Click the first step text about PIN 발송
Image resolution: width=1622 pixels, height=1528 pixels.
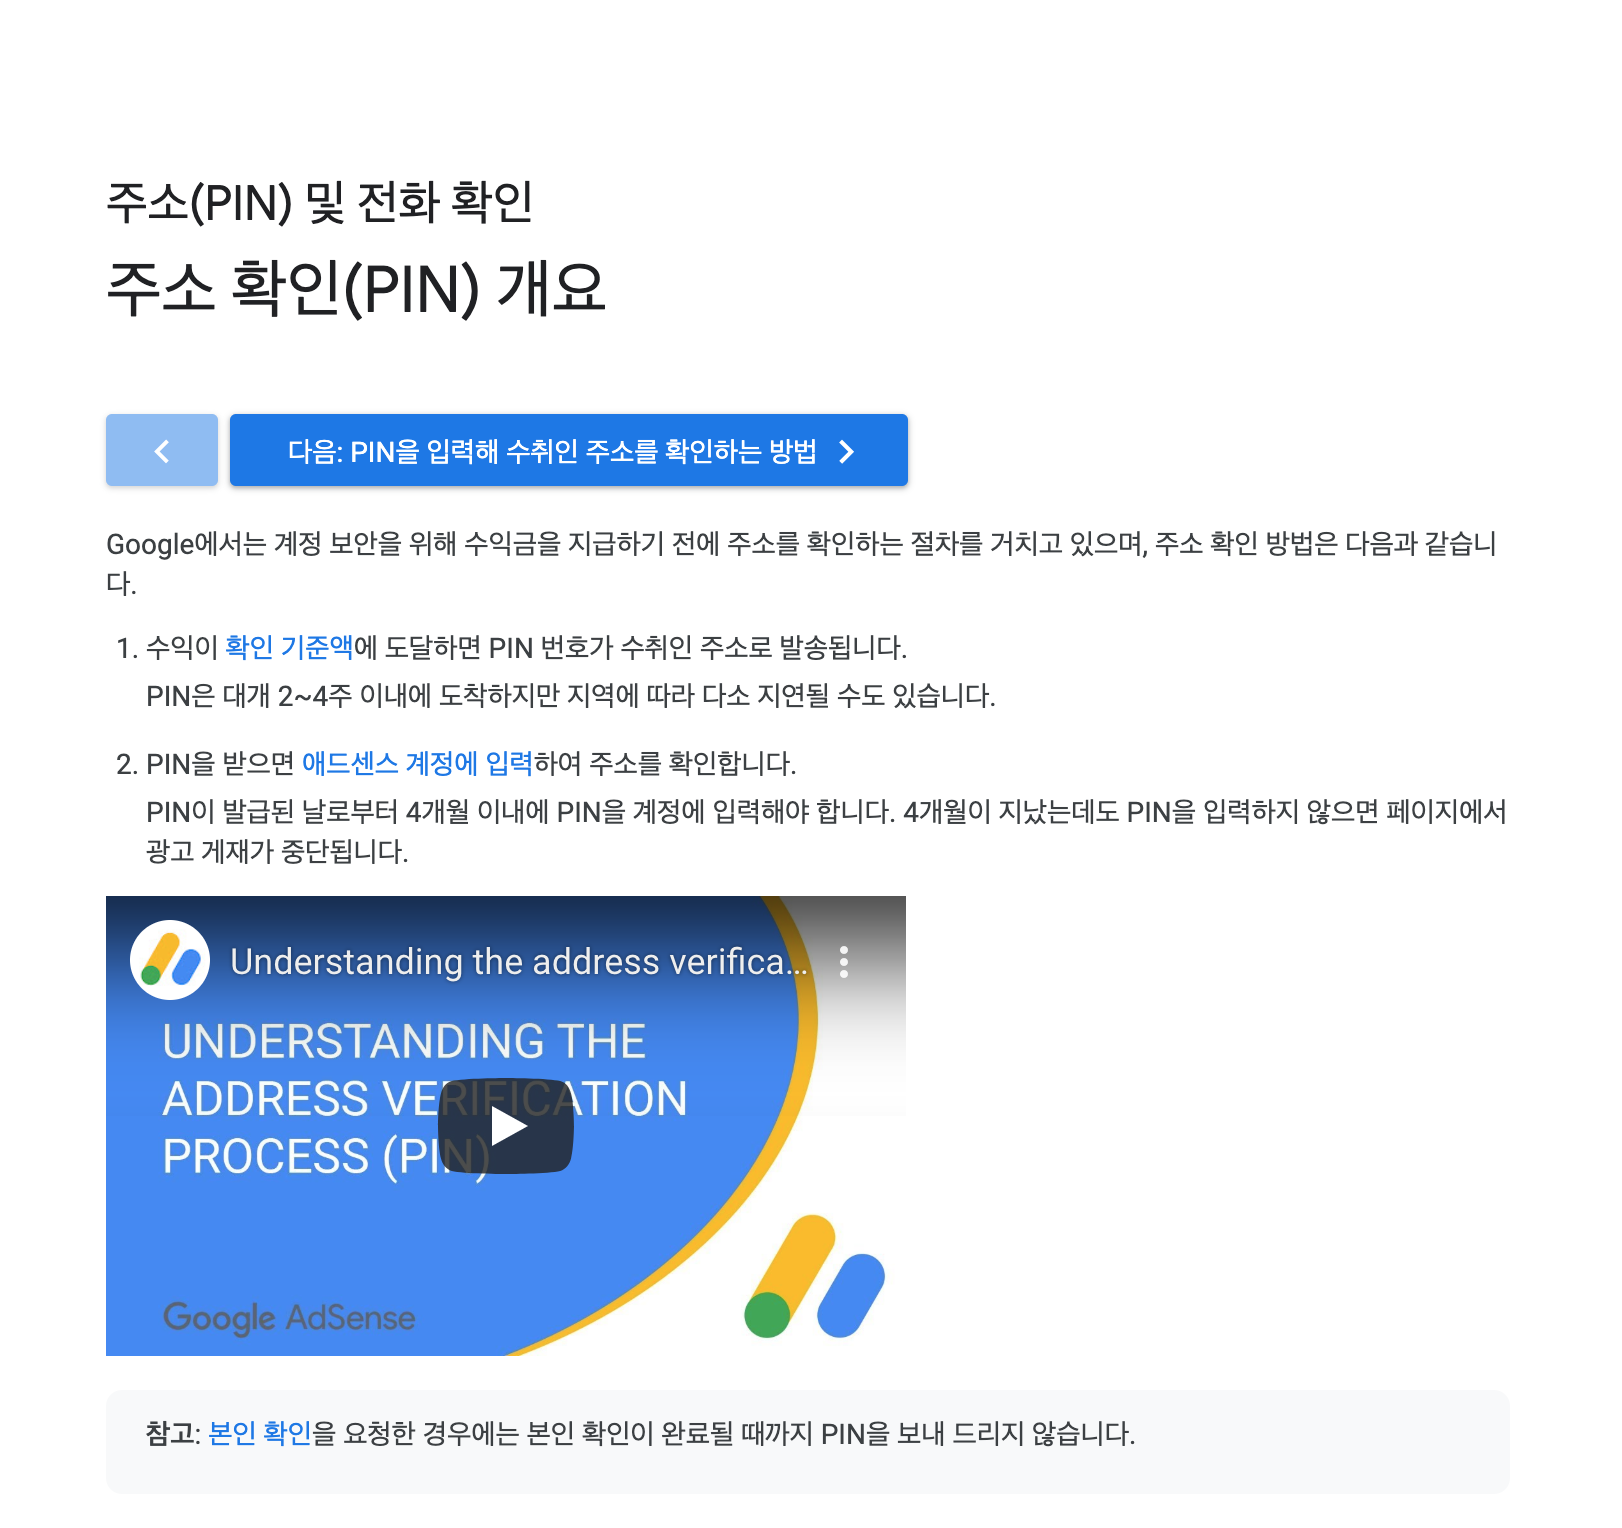coord(526,647)
